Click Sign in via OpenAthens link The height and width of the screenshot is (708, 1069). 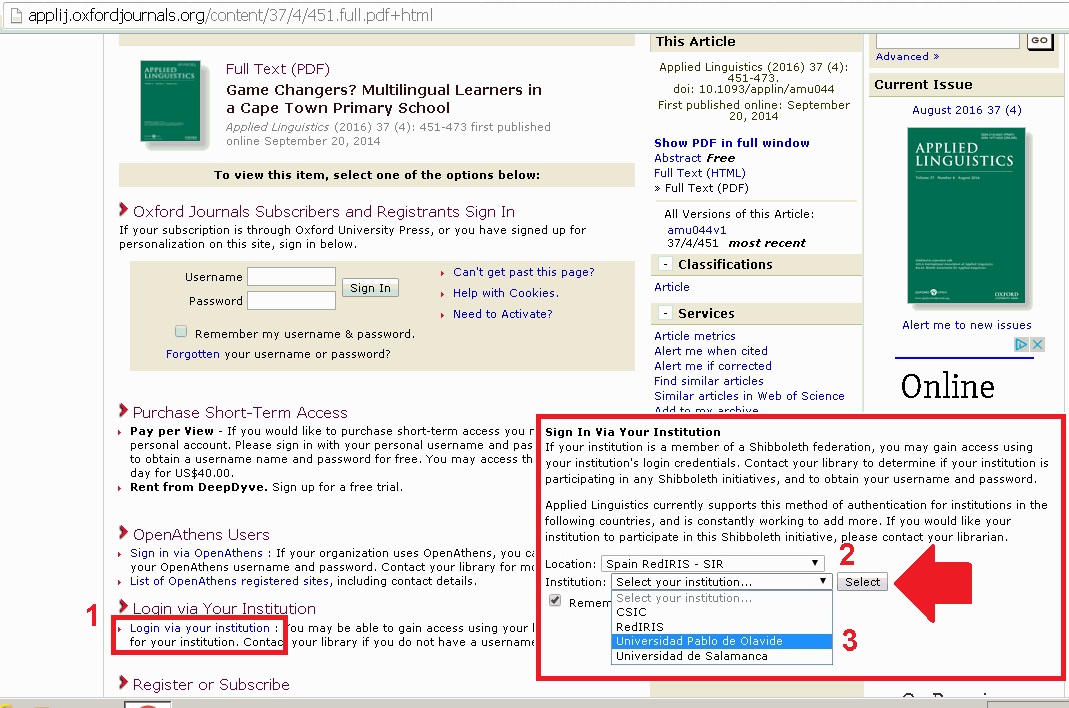[x=196, y=553]
